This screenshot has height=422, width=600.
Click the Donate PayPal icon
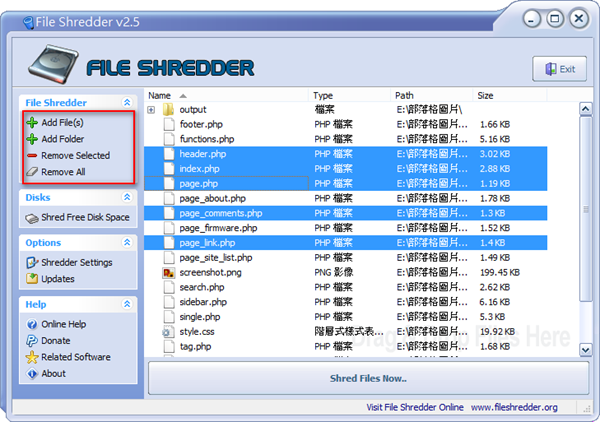32,341
